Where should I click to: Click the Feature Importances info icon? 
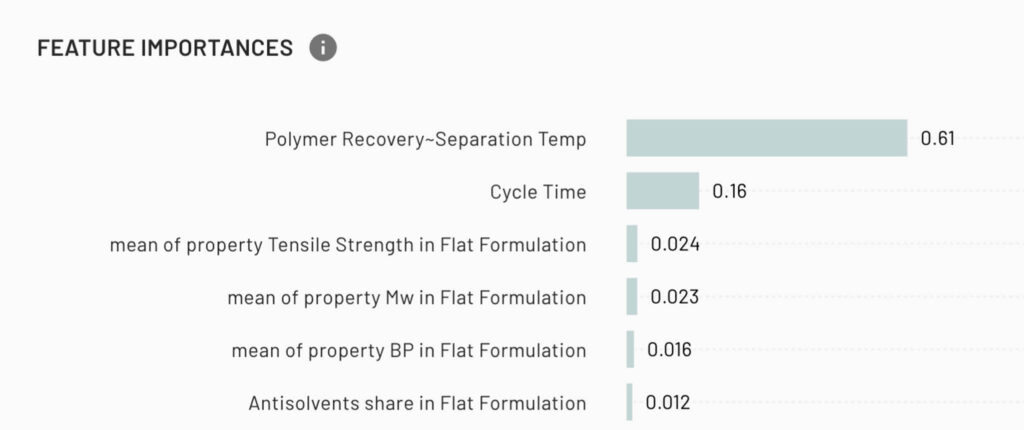tap(323, 48)
